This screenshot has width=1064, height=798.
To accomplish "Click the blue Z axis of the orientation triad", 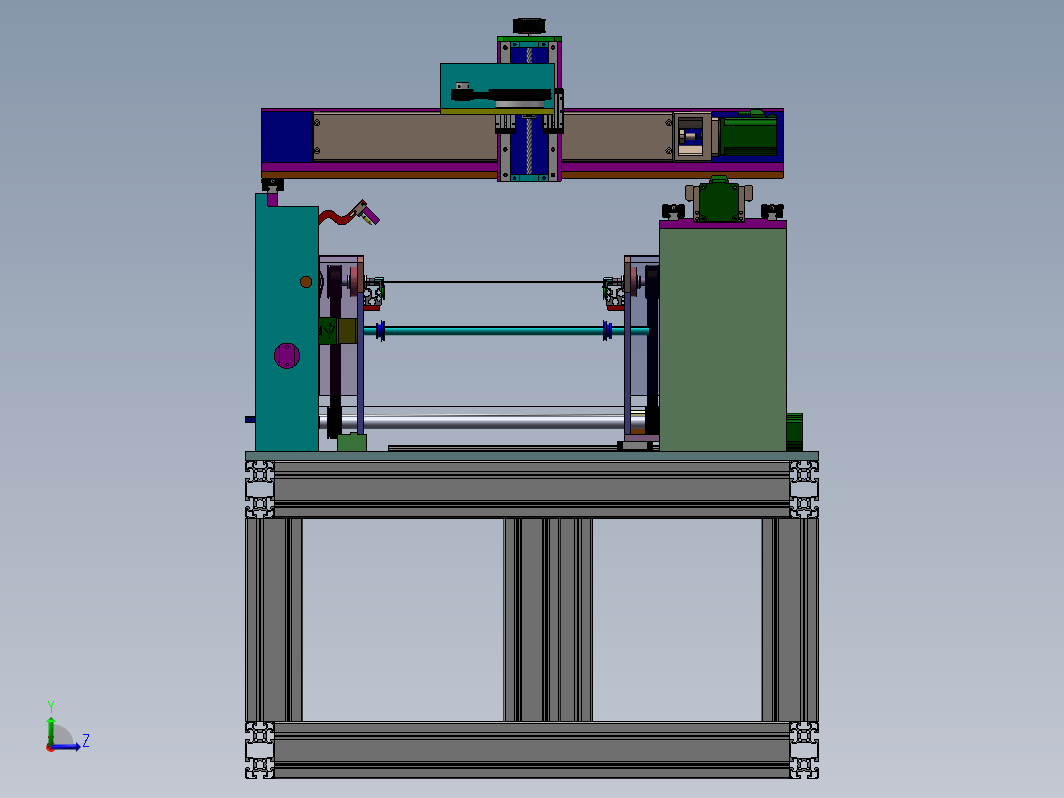I will [x=66, y=746].
